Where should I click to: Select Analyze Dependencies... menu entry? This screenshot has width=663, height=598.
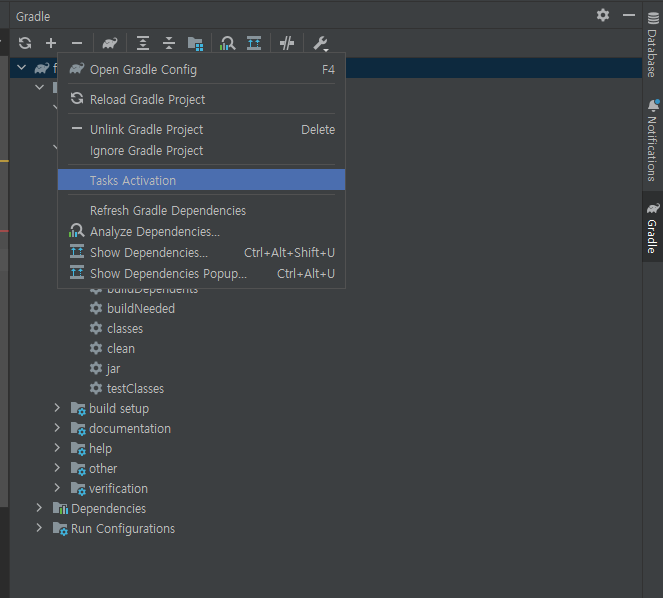[201, 231]
